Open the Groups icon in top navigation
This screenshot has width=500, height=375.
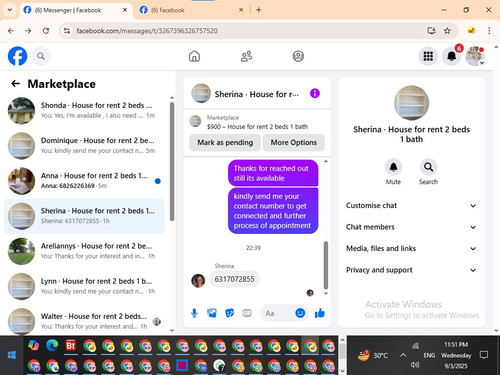298,56
